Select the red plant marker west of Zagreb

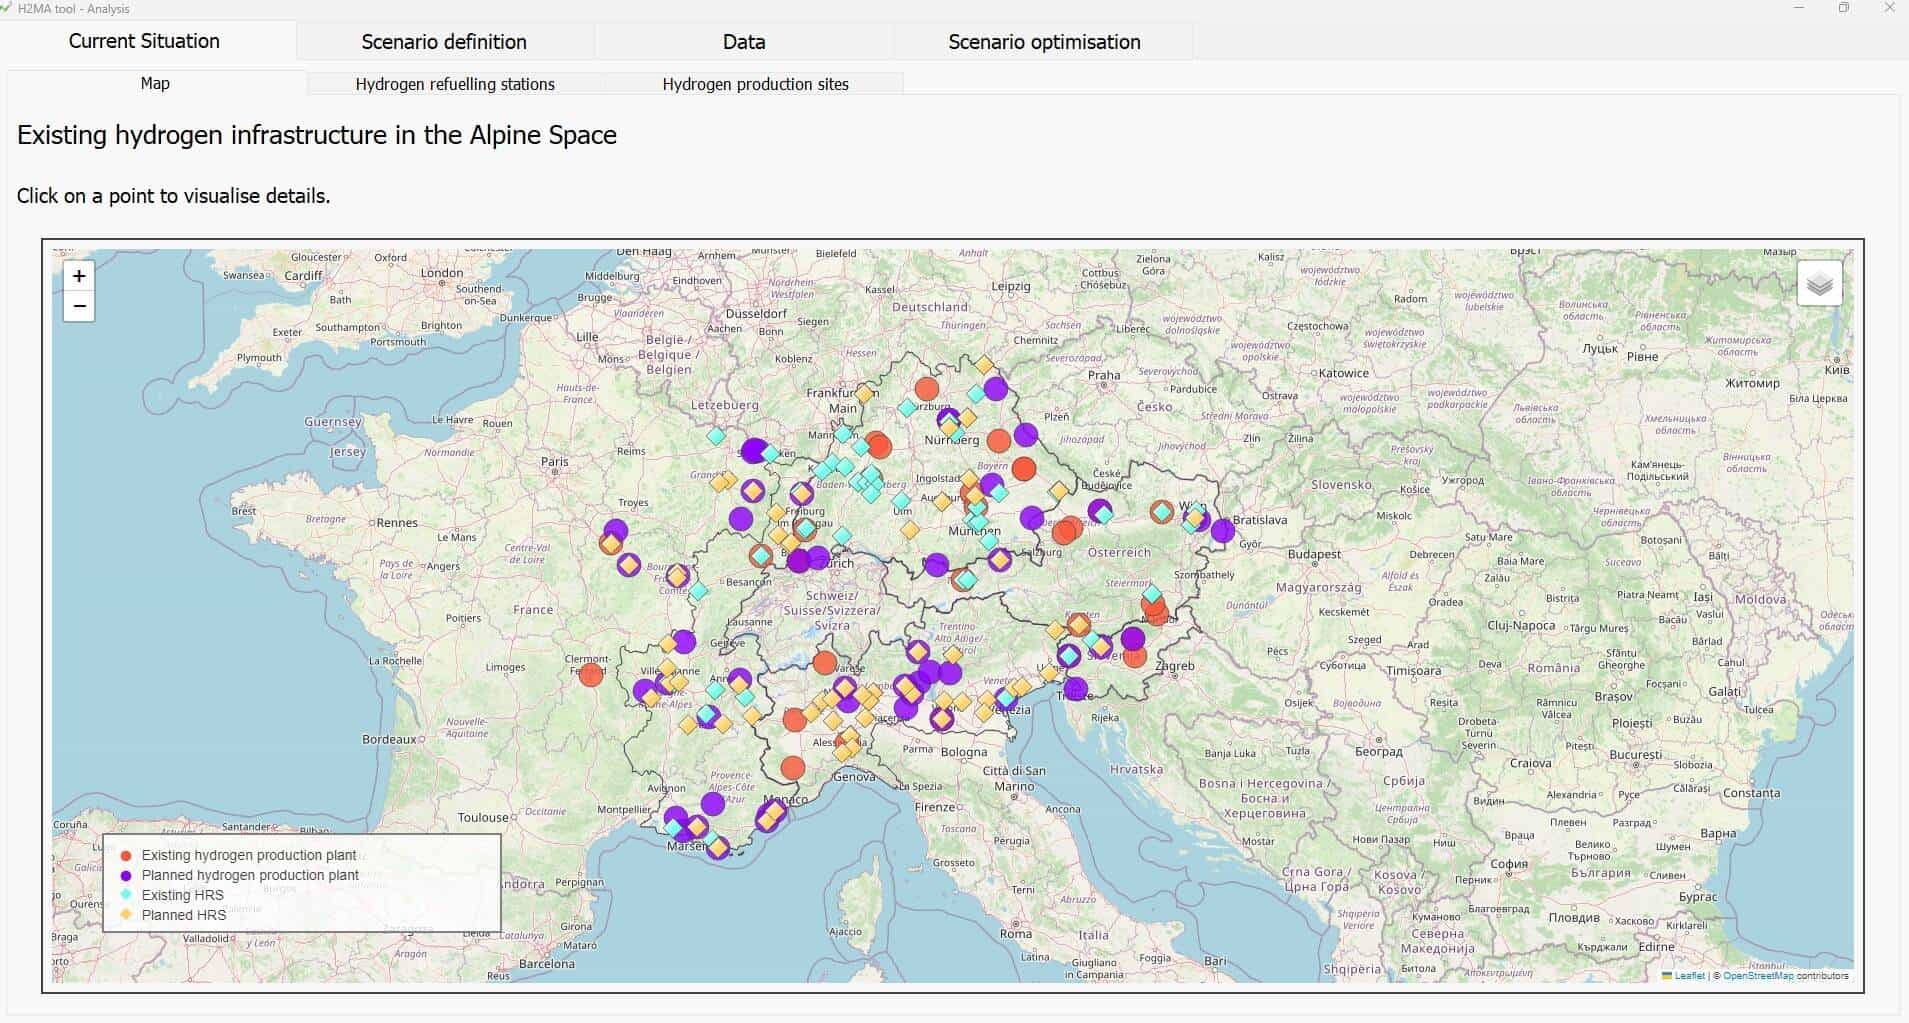(x=1134, y=657)
